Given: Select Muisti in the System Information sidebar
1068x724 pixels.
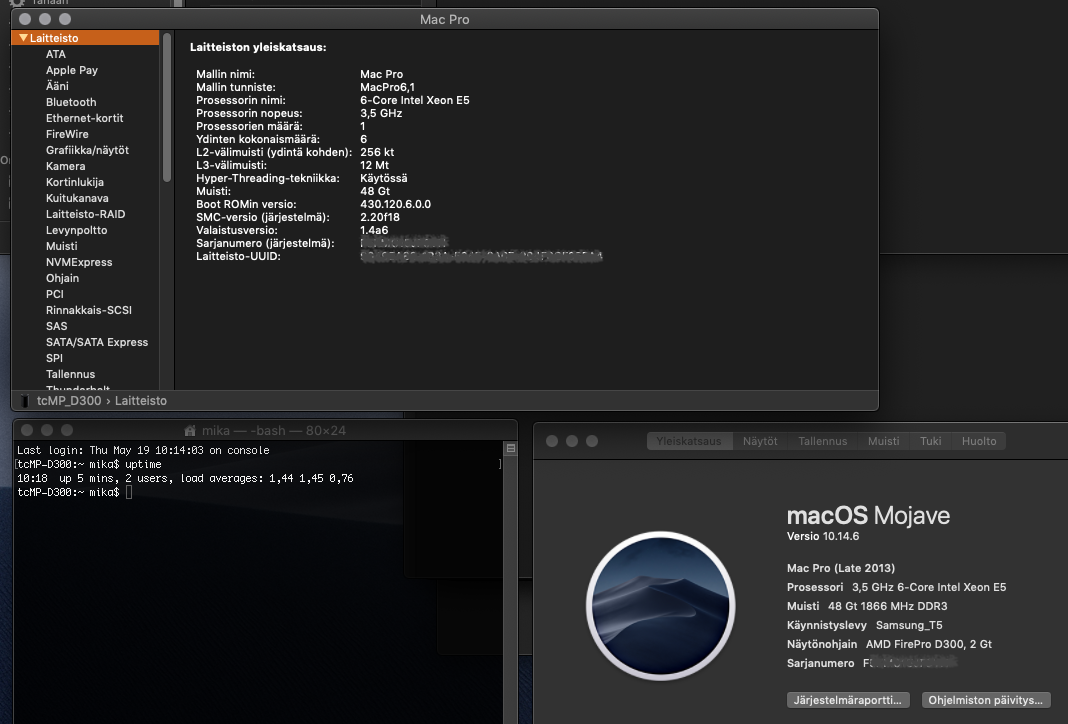Looking at the screenshot, I should [61, 246].
